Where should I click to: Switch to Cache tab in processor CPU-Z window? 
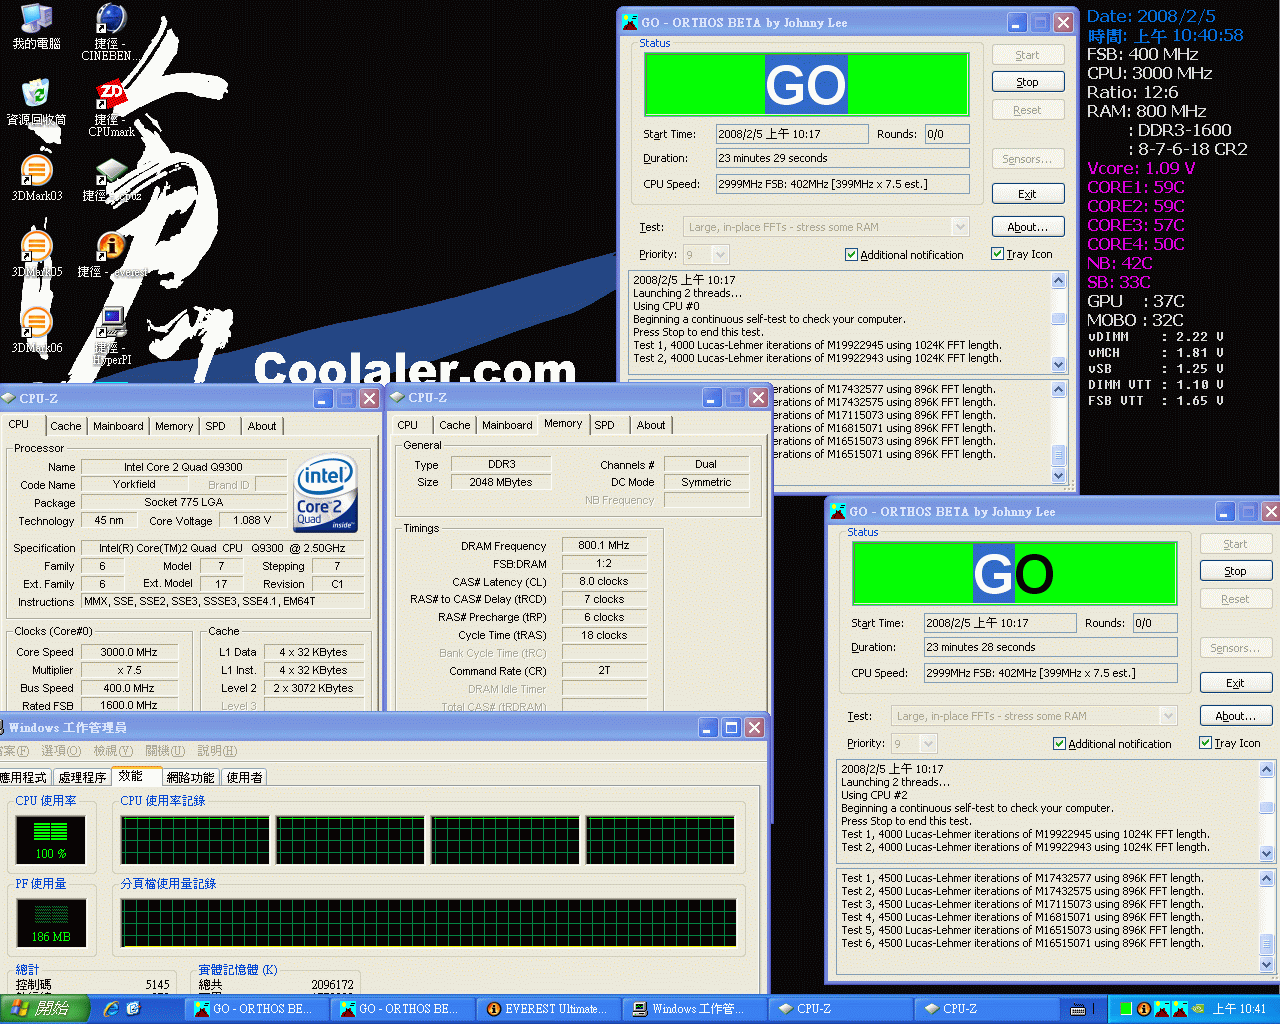pos(66,426)
